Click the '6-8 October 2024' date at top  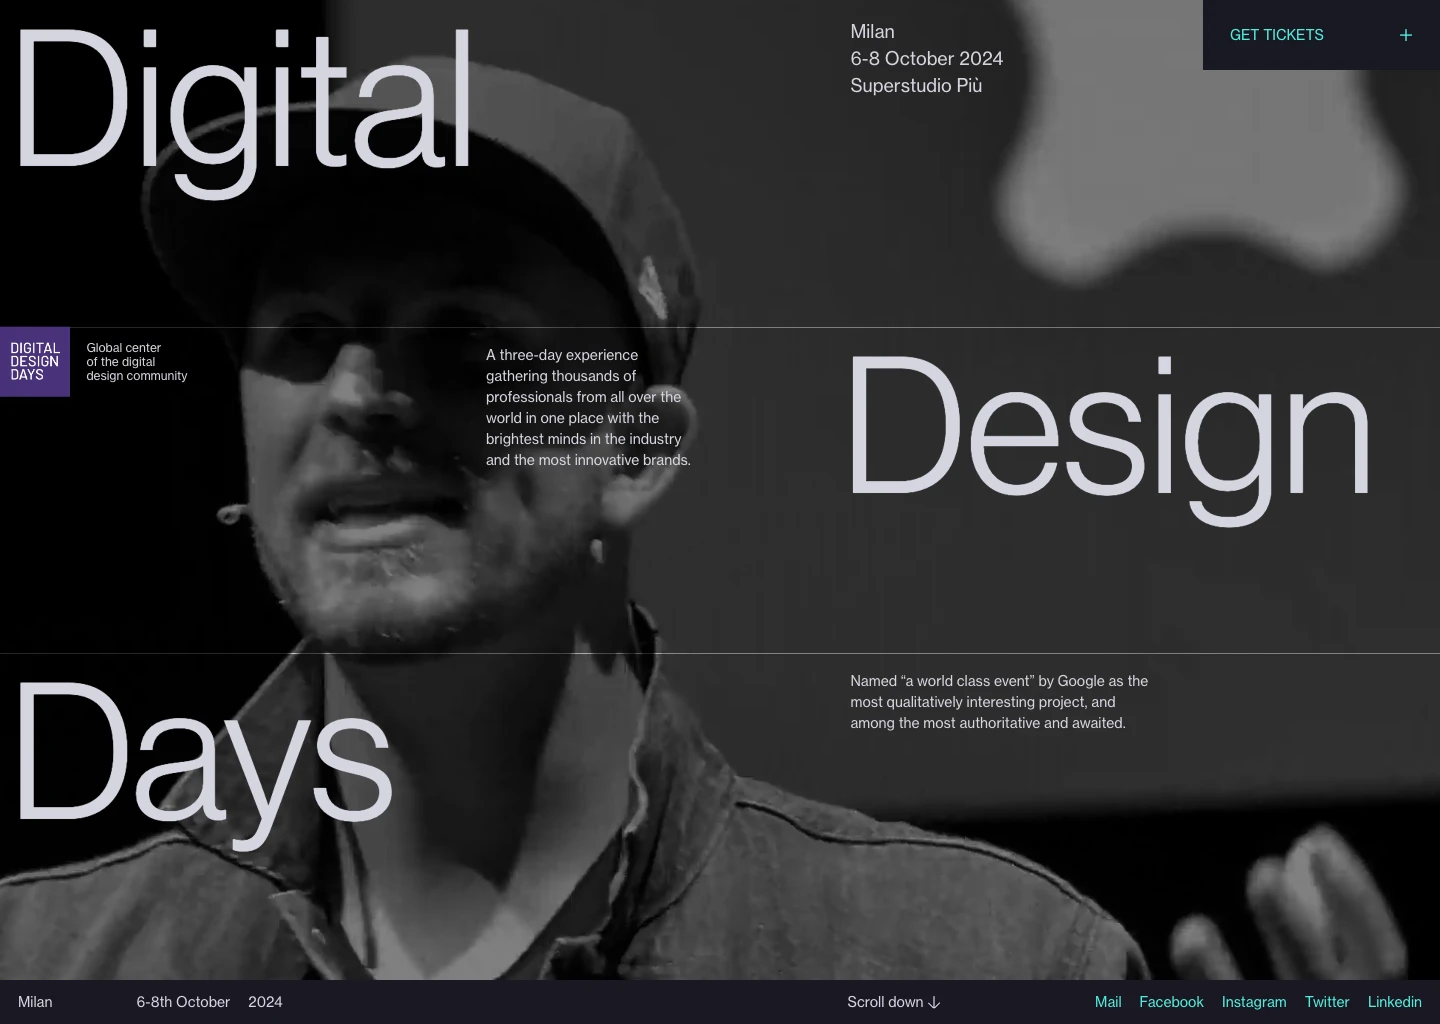pos(927,59)
